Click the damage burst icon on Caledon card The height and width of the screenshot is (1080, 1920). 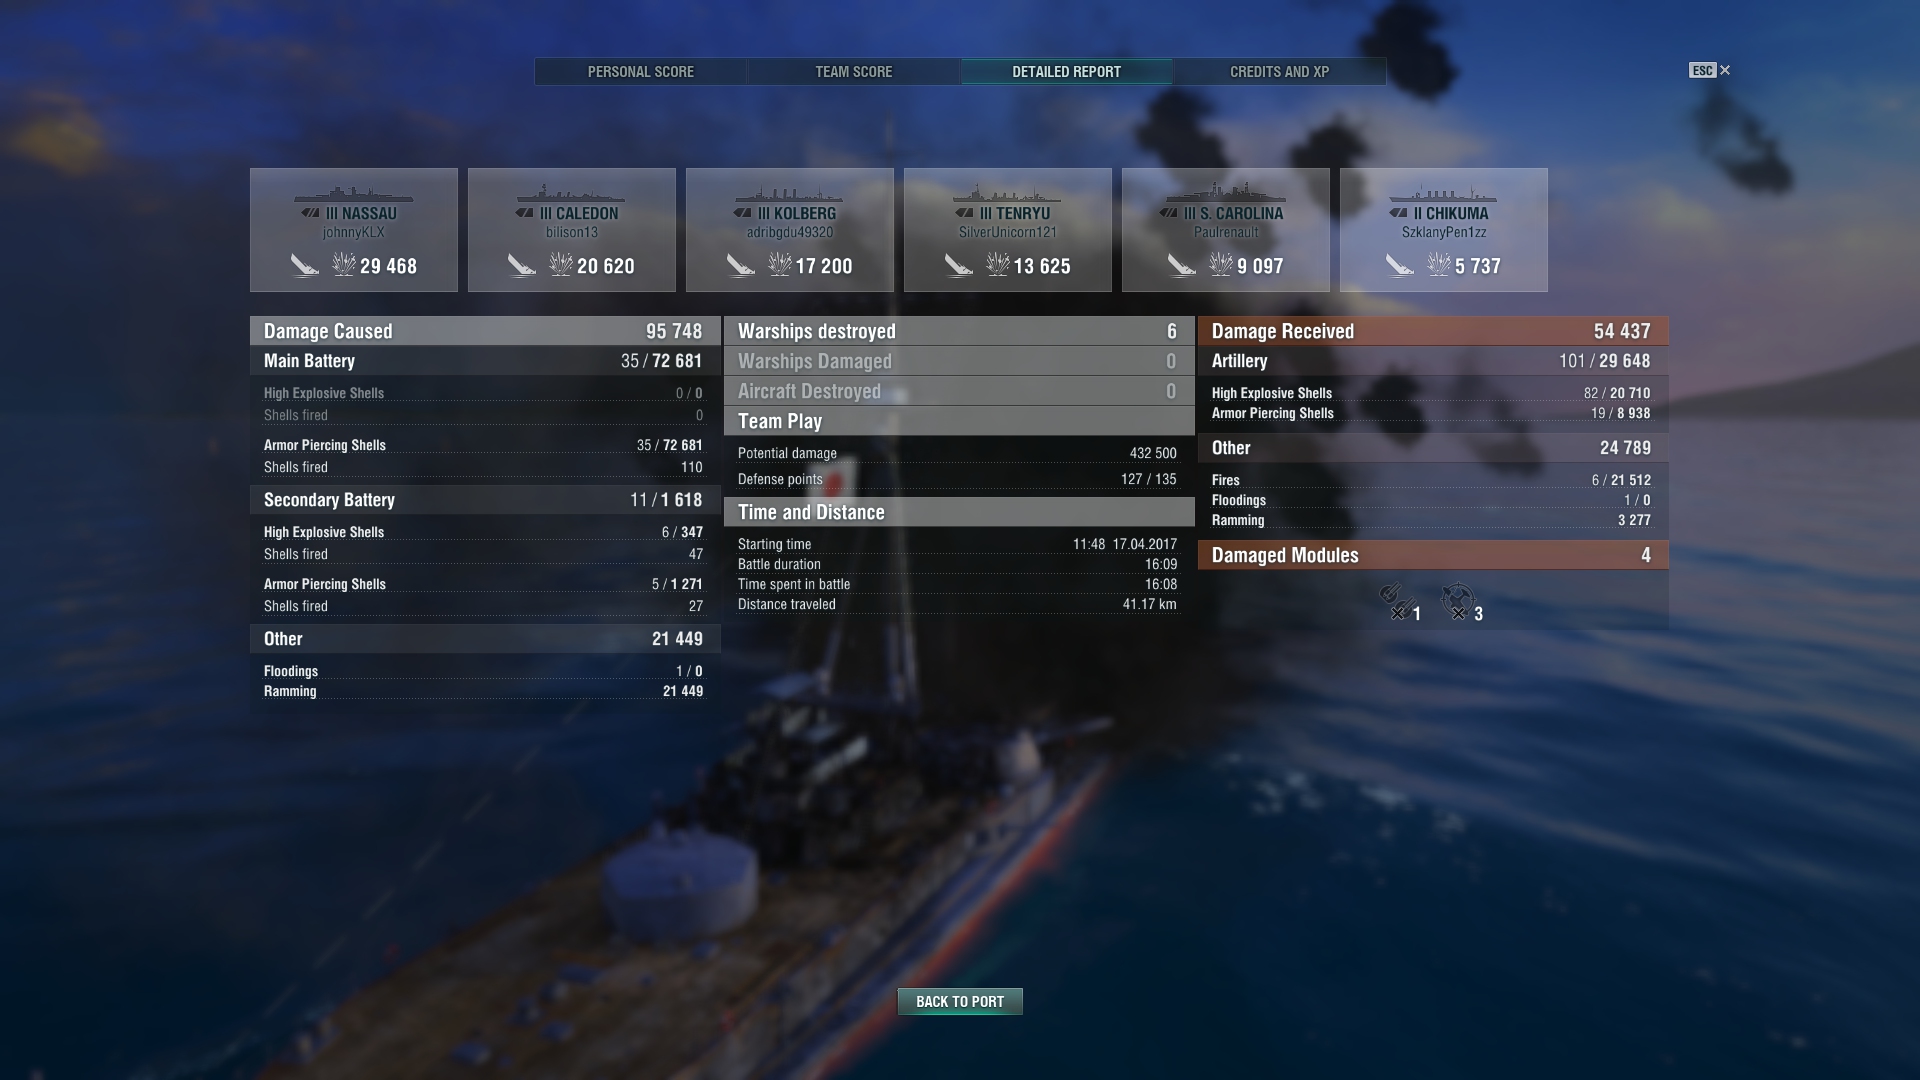coord(561,264)
